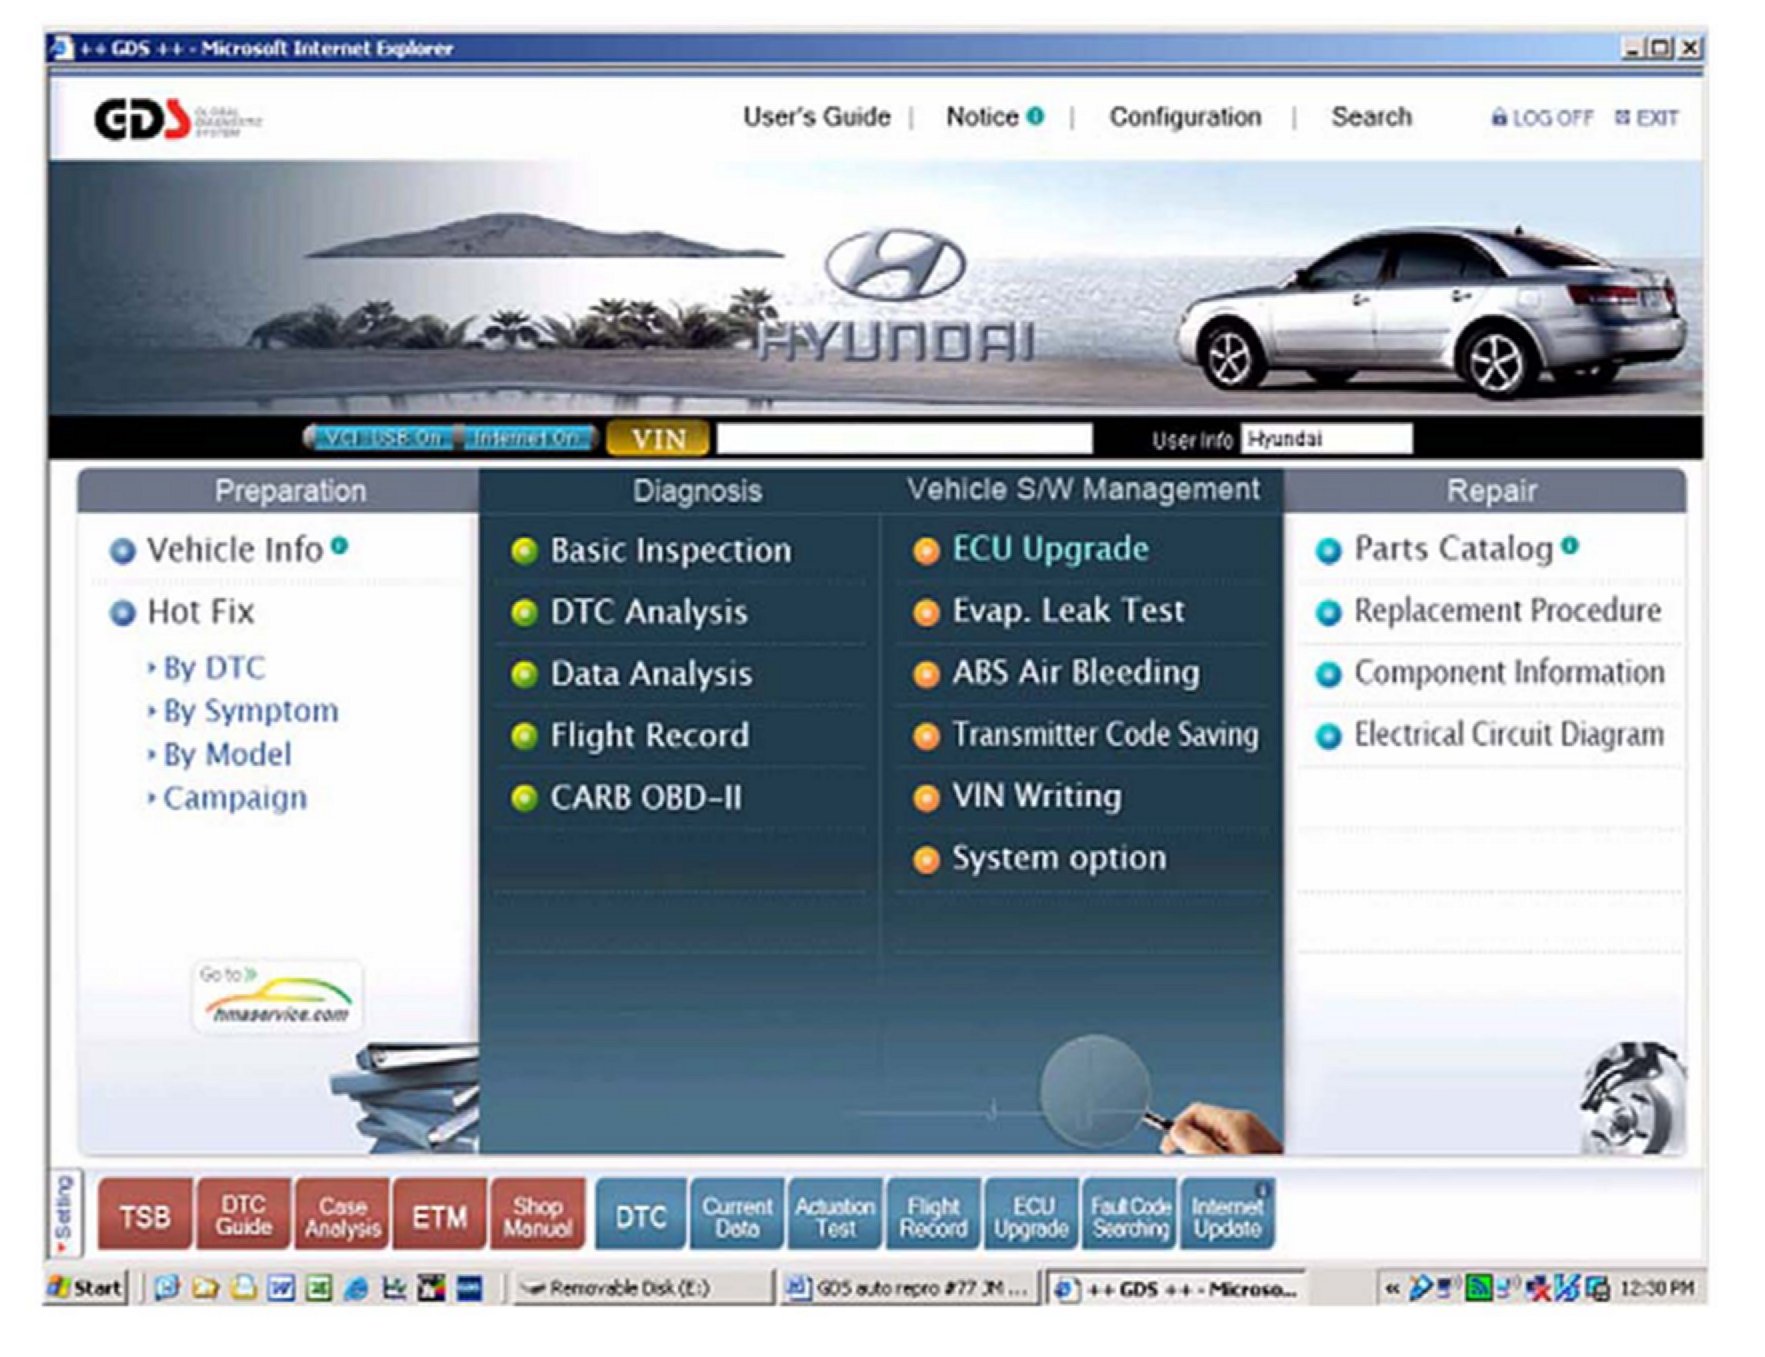This screenshot has height=1357, width=1765.
Task: Open the Configuration menu
Action: point(1185,117)
